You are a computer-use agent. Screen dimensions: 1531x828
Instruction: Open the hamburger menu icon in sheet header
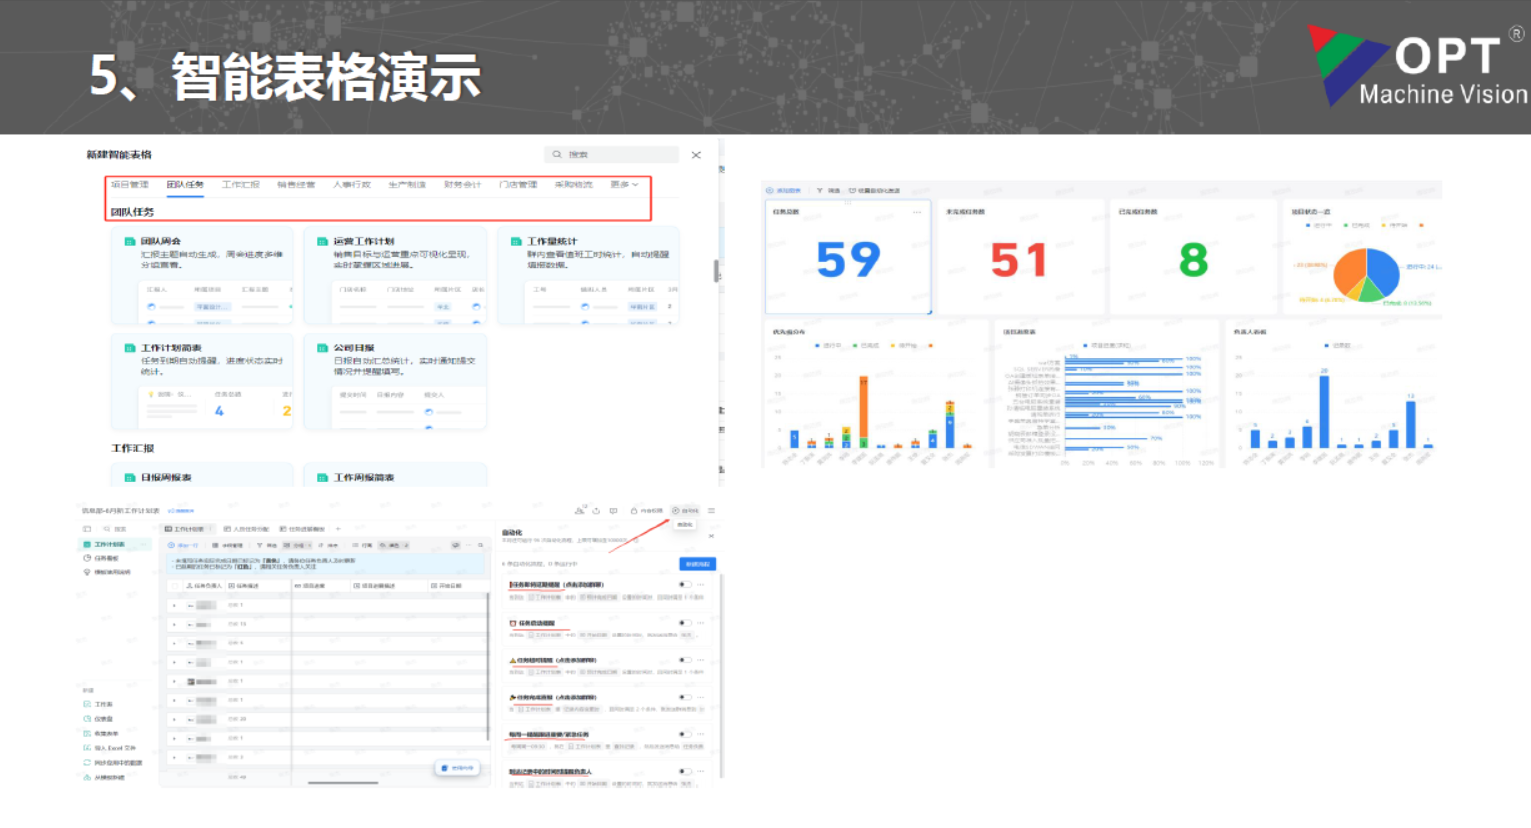711,511
